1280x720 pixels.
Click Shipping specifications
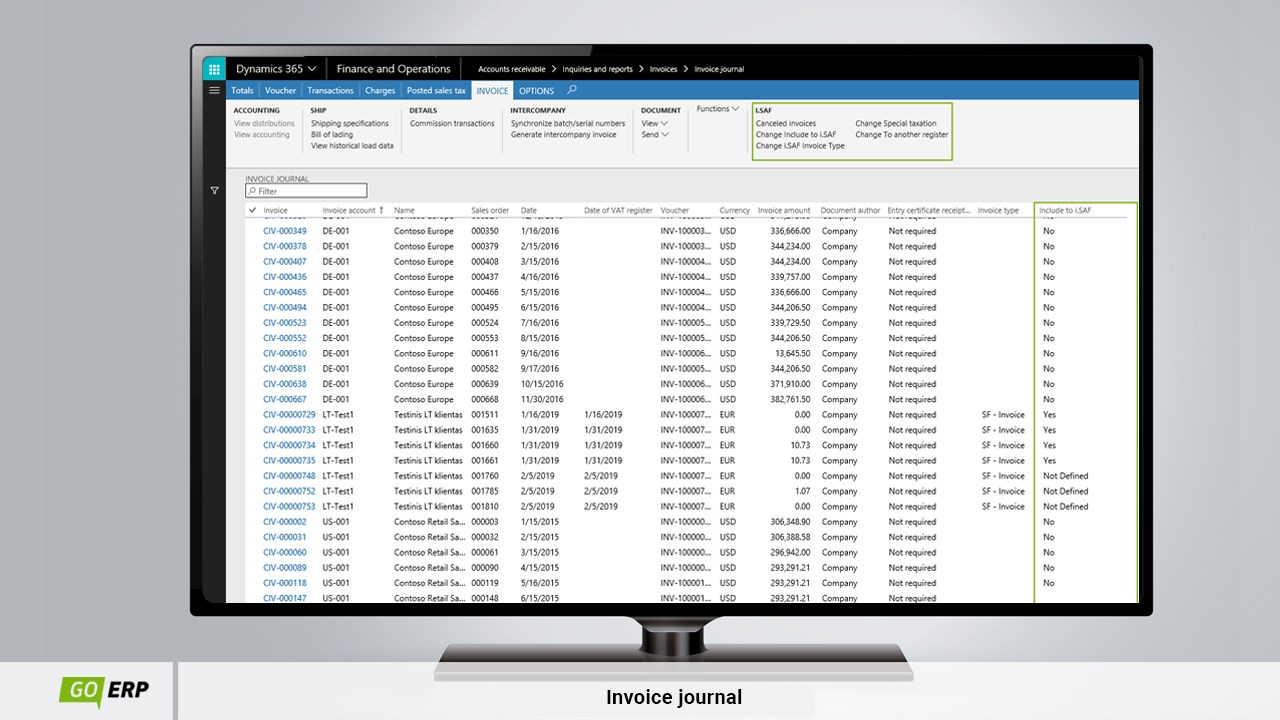tap(350, 123)
